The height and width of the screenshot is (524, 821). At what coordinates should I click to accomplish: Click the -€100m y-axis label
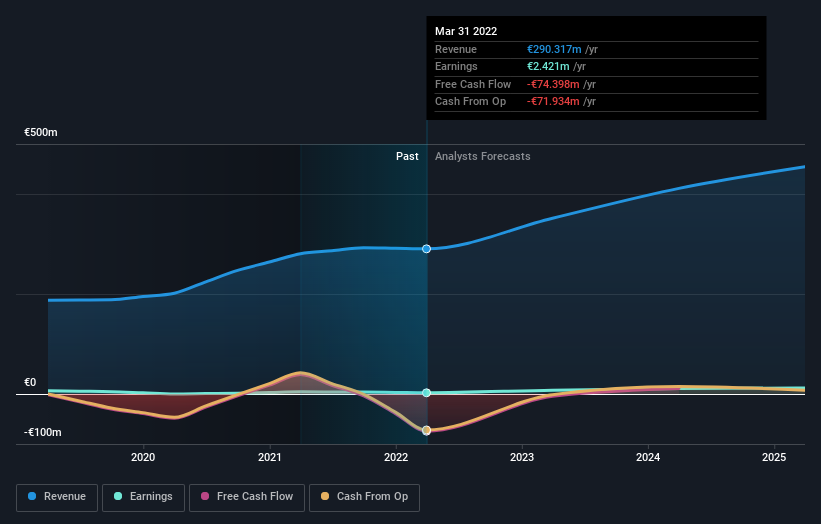click(x=43, y=432)
